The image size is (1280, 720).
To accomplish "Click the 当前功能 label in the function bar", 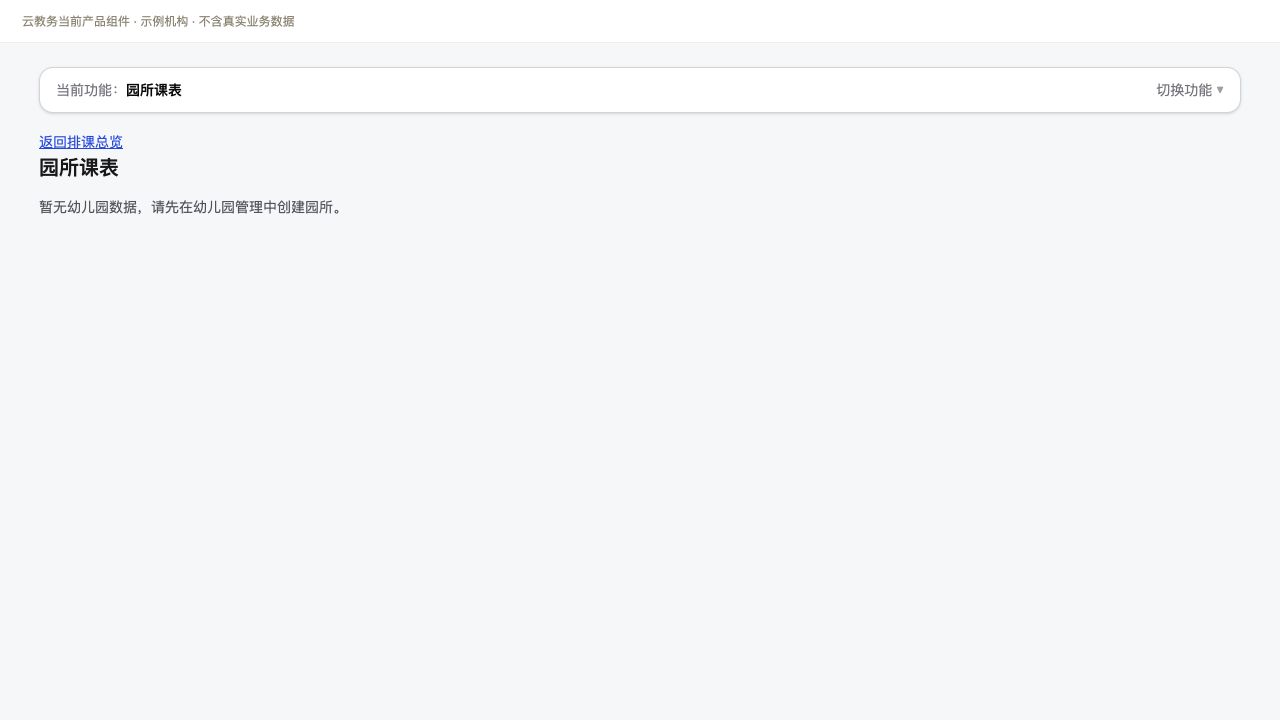I will click(87, 90).
